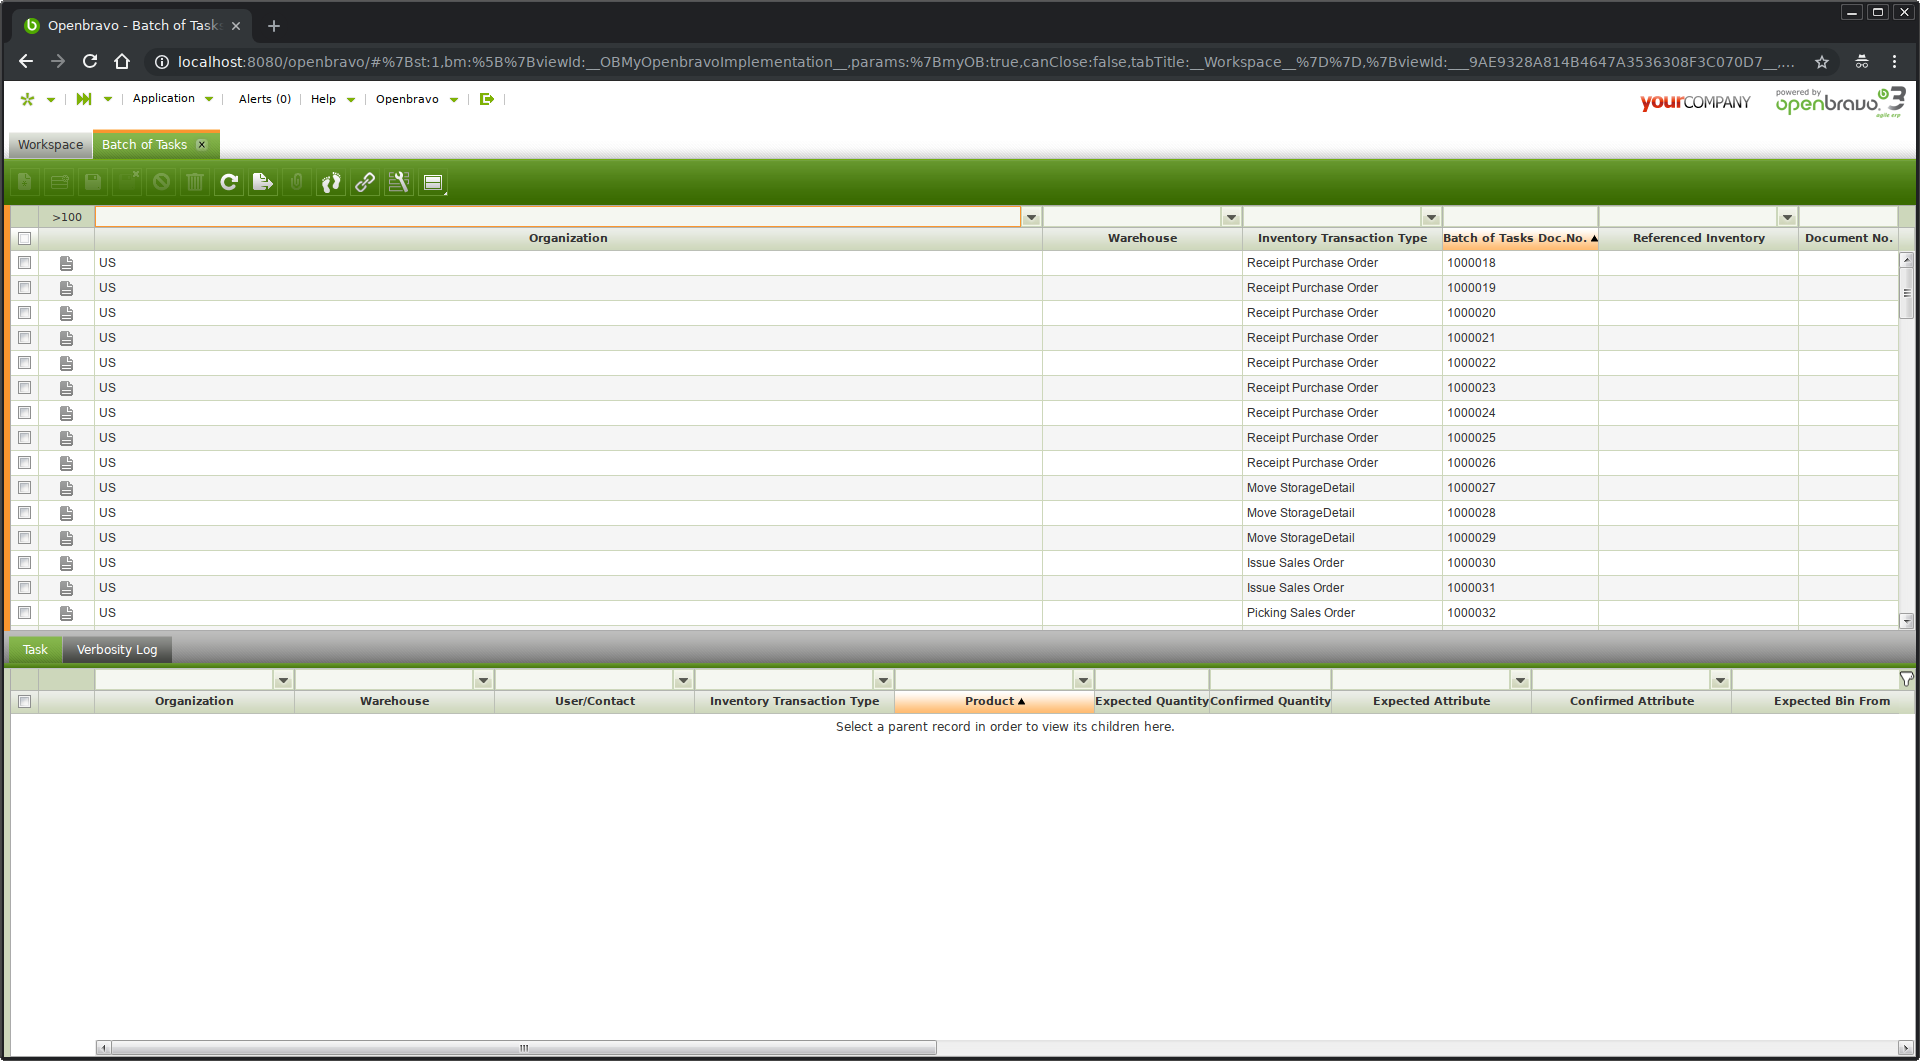
Task: Check the row checkbox for document 1000019
Action: tap(25, 288)
